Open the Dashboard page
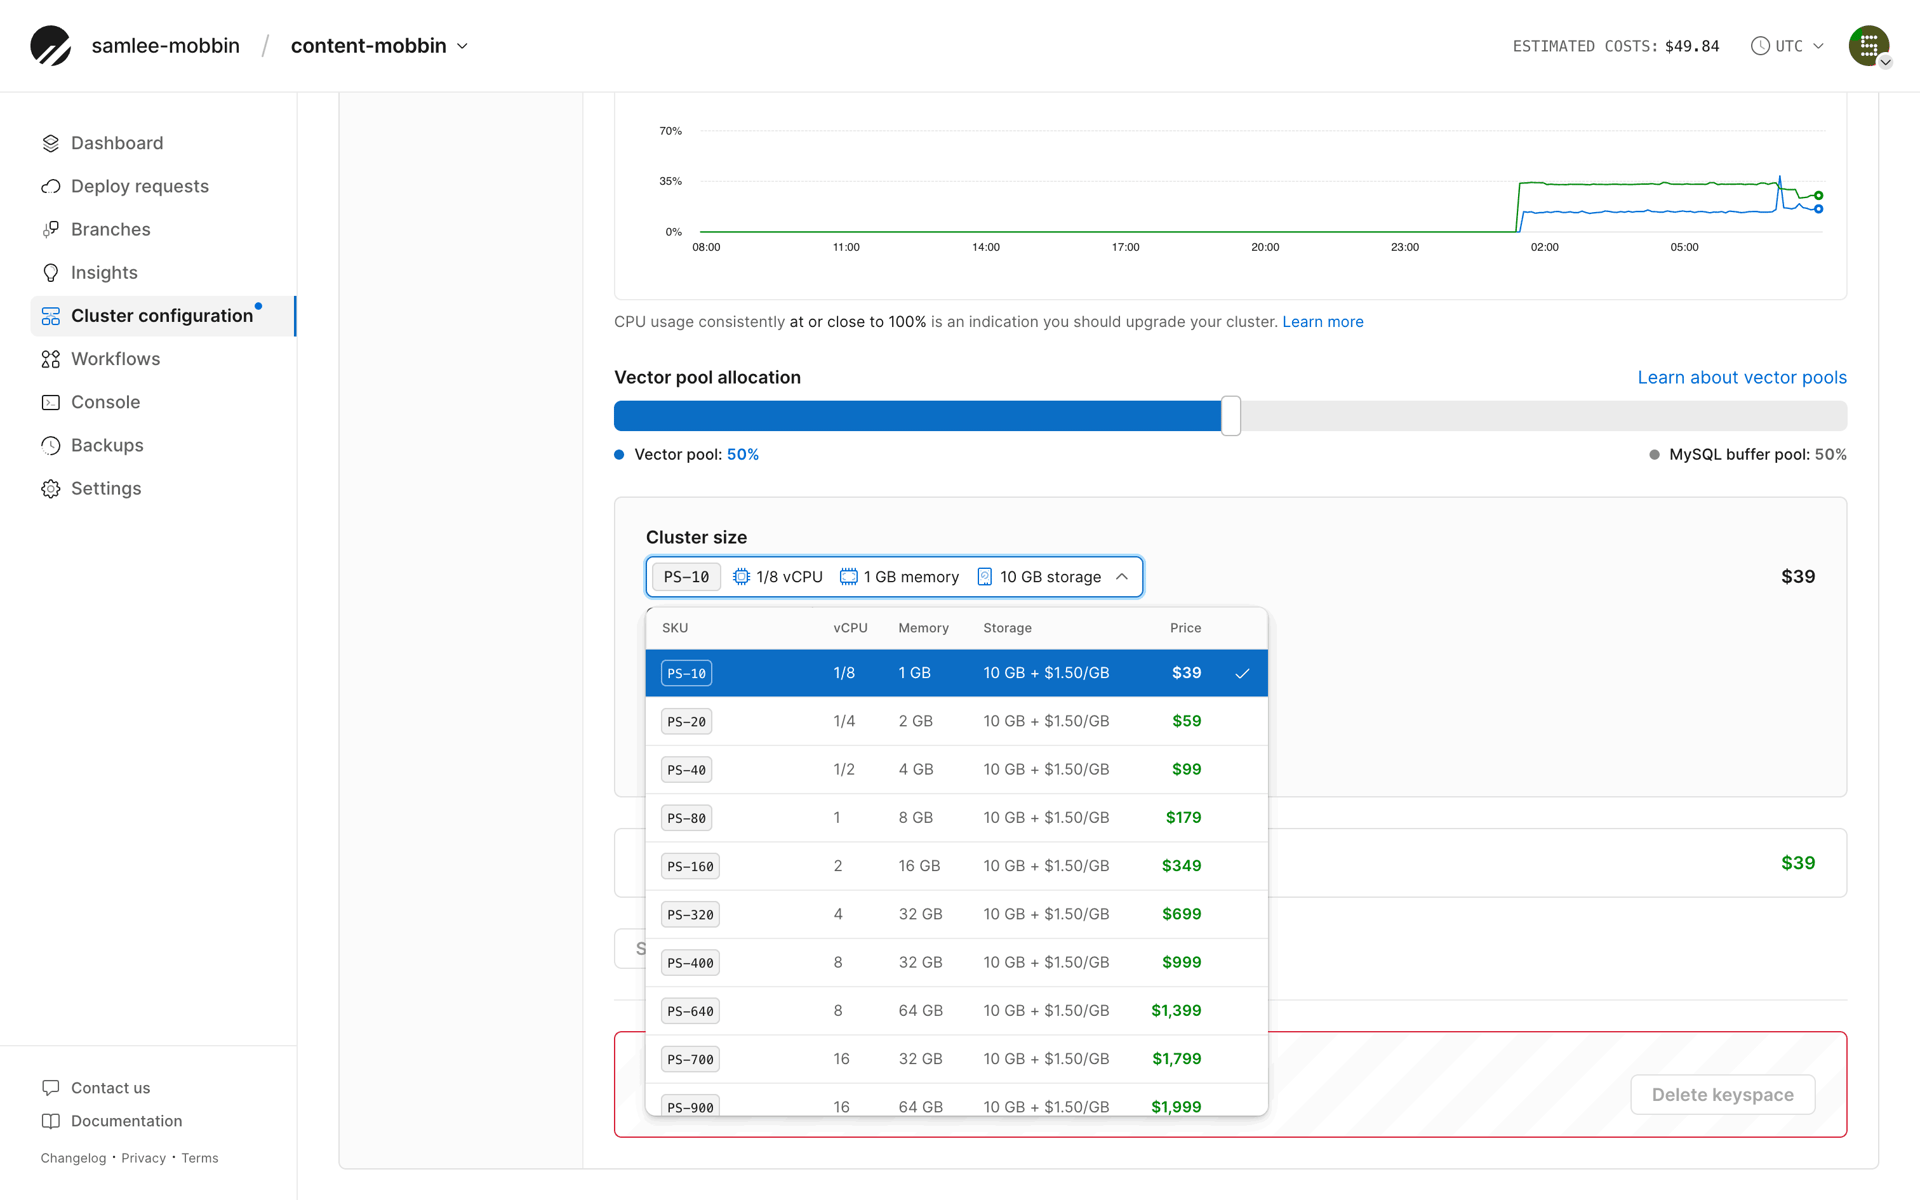 [117, 143]
